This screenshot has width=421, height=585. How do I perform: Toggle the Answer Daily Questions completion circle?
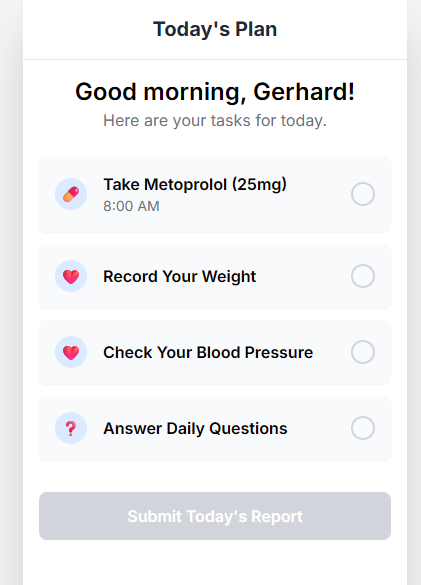363,428
